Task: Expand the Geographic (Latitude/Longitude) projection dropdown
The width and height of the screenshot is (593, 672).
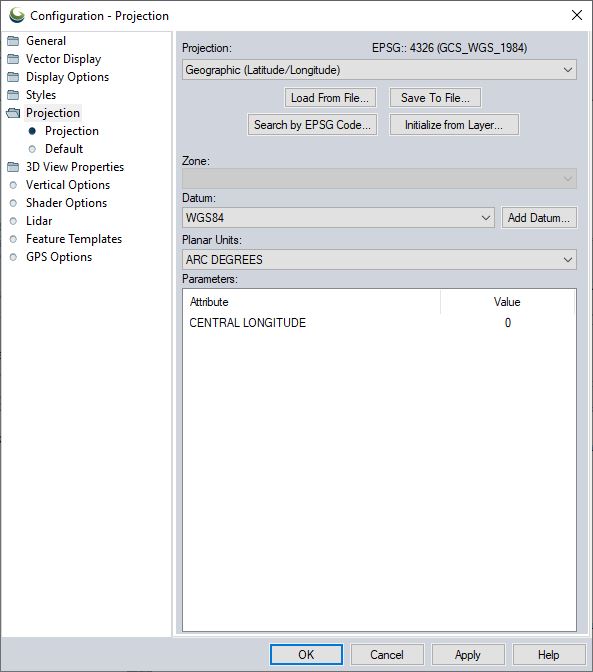Action: 379,70
